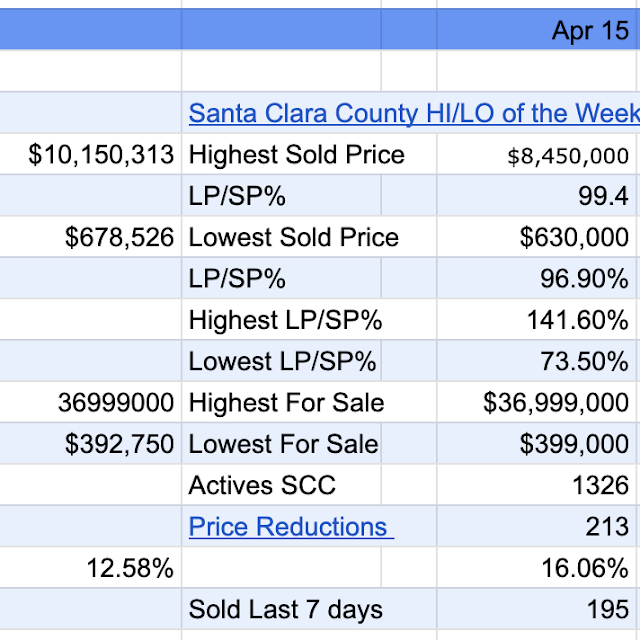Click the $8,450,000 value cell
Image resolution: width=640 pixels, height=640 pixels.
click(x=568, y=156)
